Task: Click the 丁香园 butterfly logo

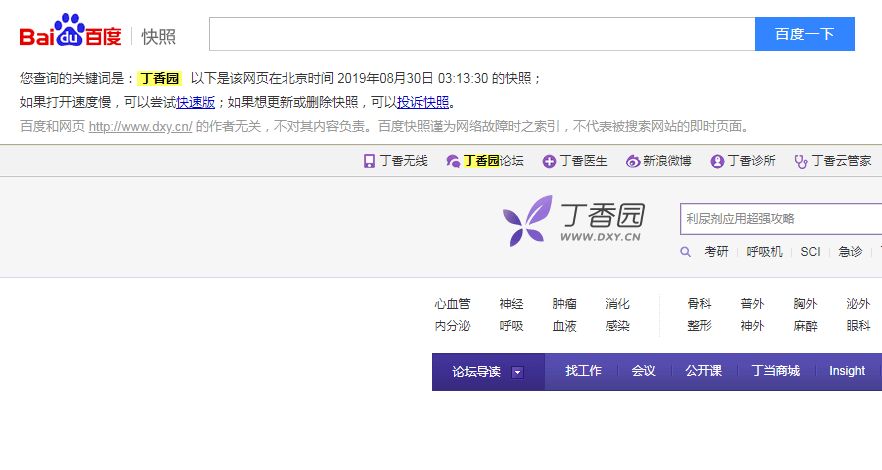Action: (x=573, y=220)
